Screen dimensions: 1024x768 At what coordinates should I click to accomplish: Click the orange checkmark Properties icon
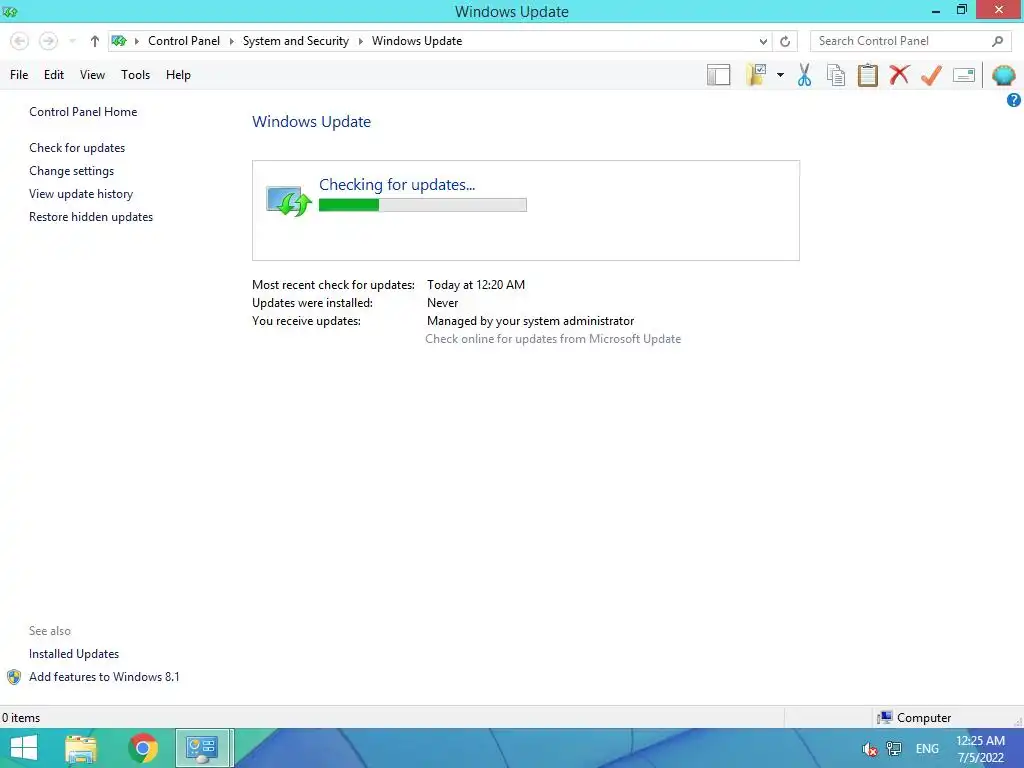pos(931,75)
